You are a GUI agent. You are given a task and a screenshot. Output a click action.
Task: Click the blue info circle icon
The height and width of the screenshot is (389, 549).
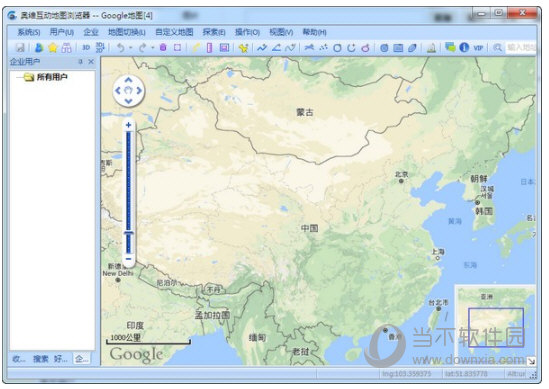coord(464,47)
